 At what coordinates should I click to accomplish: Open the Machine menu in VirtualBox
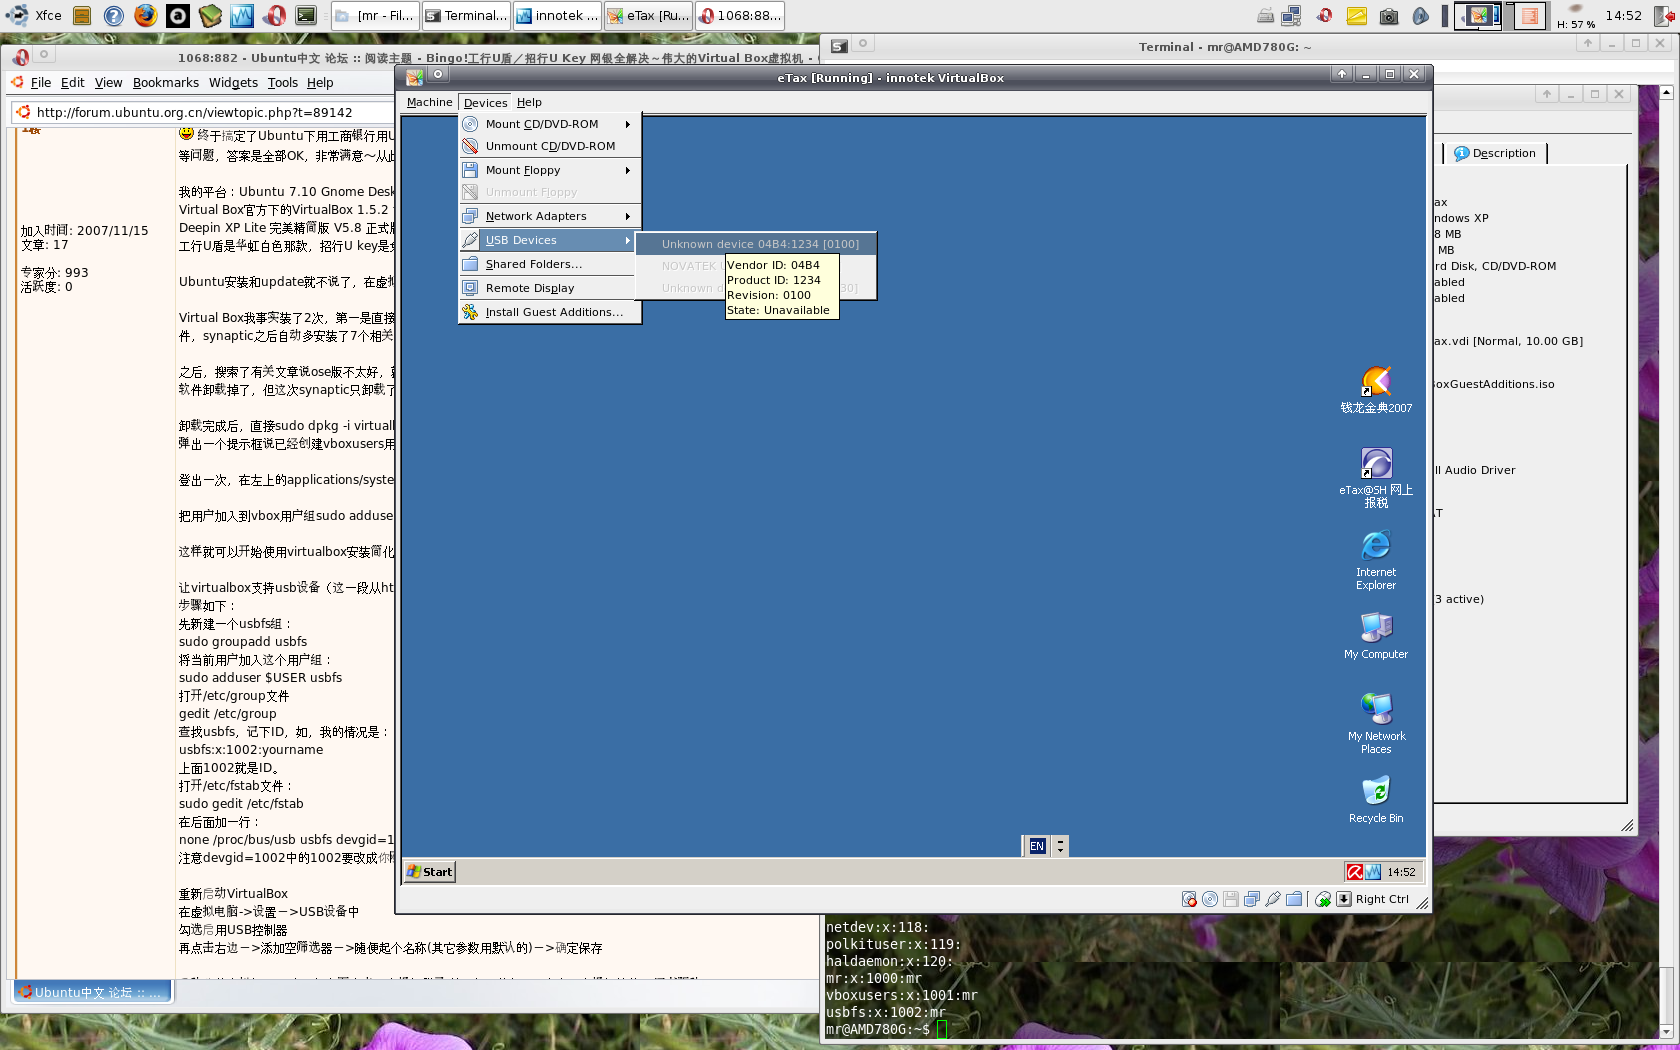click(429, 102)
